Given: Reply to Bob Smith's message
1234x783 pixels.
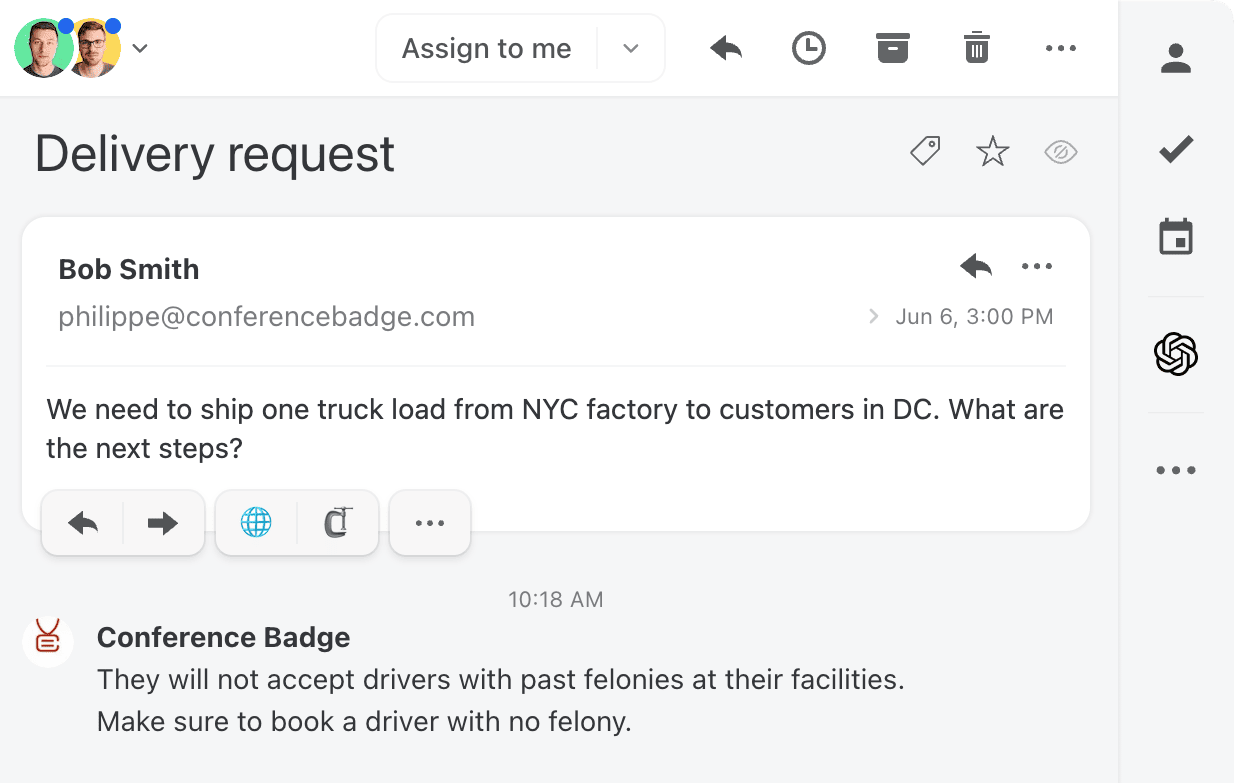Looking at the screenshot, I should click(975, 266).
